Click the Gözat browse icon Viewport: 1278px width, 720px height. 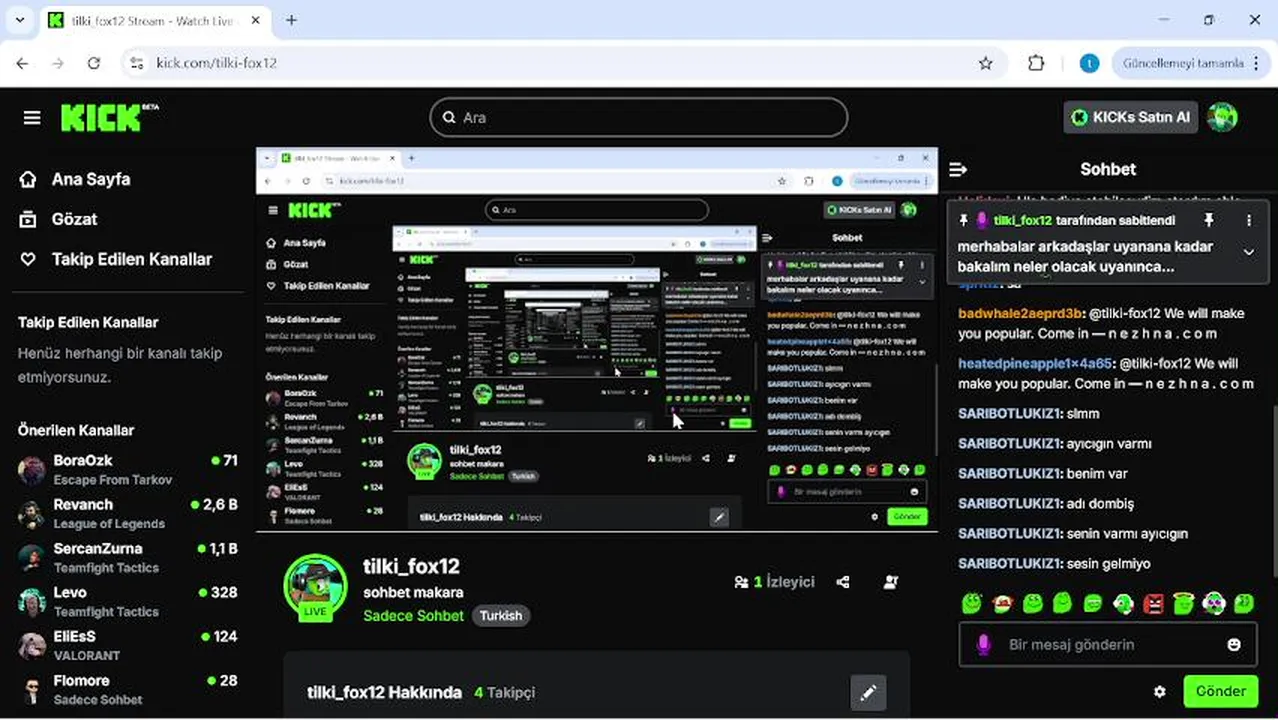(28, 219)
